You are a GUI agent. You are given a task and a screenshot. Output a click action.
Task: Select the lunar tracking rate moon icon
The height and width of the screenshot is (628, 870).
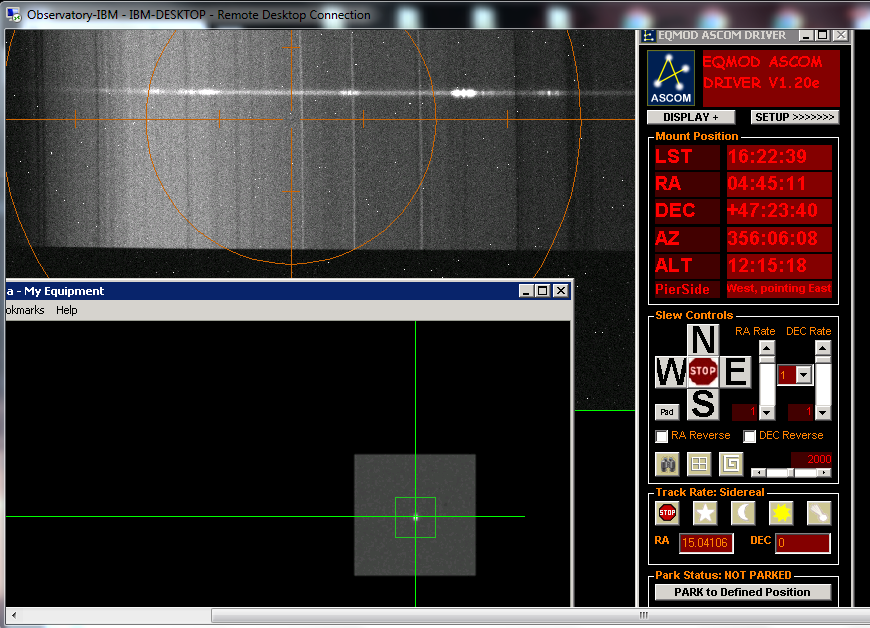[x=743, y=512]
